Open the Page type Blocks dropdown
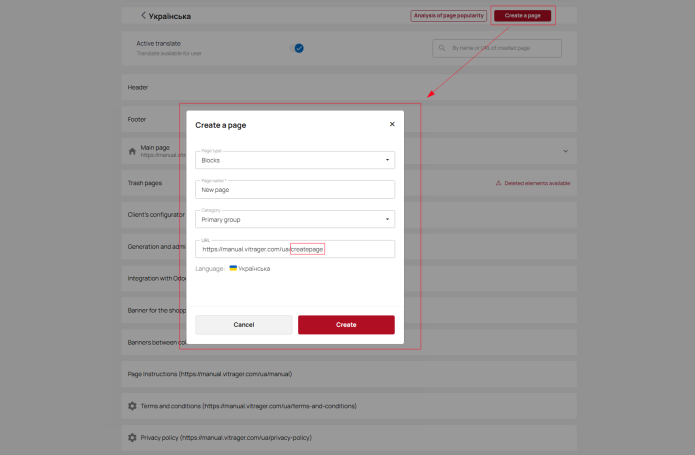 pos(295,160)
